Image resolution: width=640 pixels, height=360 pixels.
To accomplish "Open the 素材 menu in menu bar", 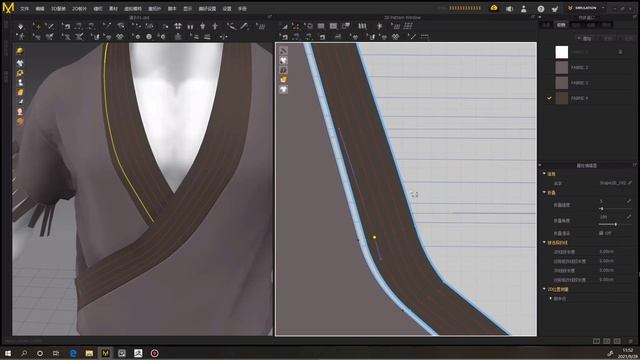I will 113,9.
